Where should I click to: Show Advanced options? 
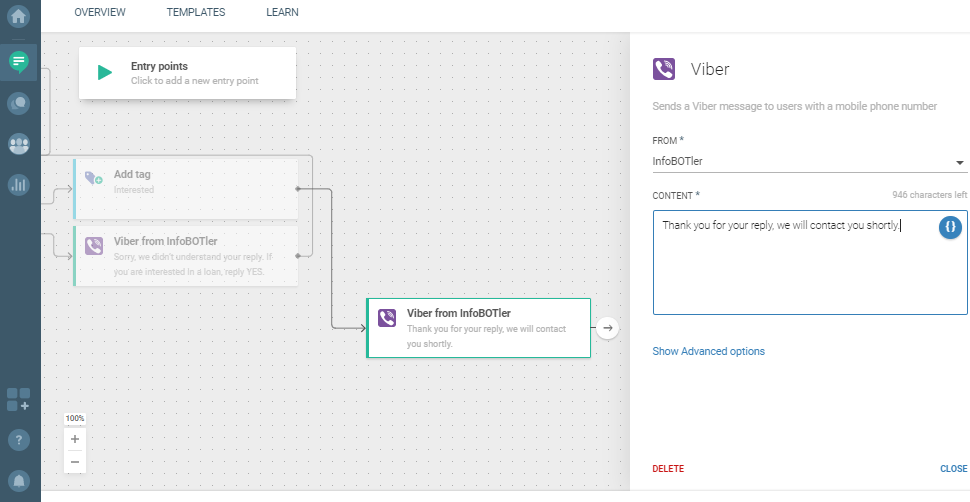[x=708, y=351]
